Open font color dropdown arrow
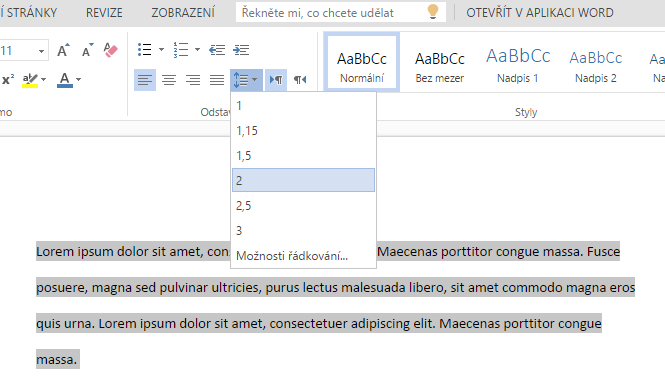This screenshot has height=391, width=665. pyautogui.click(x=78, y=80)
